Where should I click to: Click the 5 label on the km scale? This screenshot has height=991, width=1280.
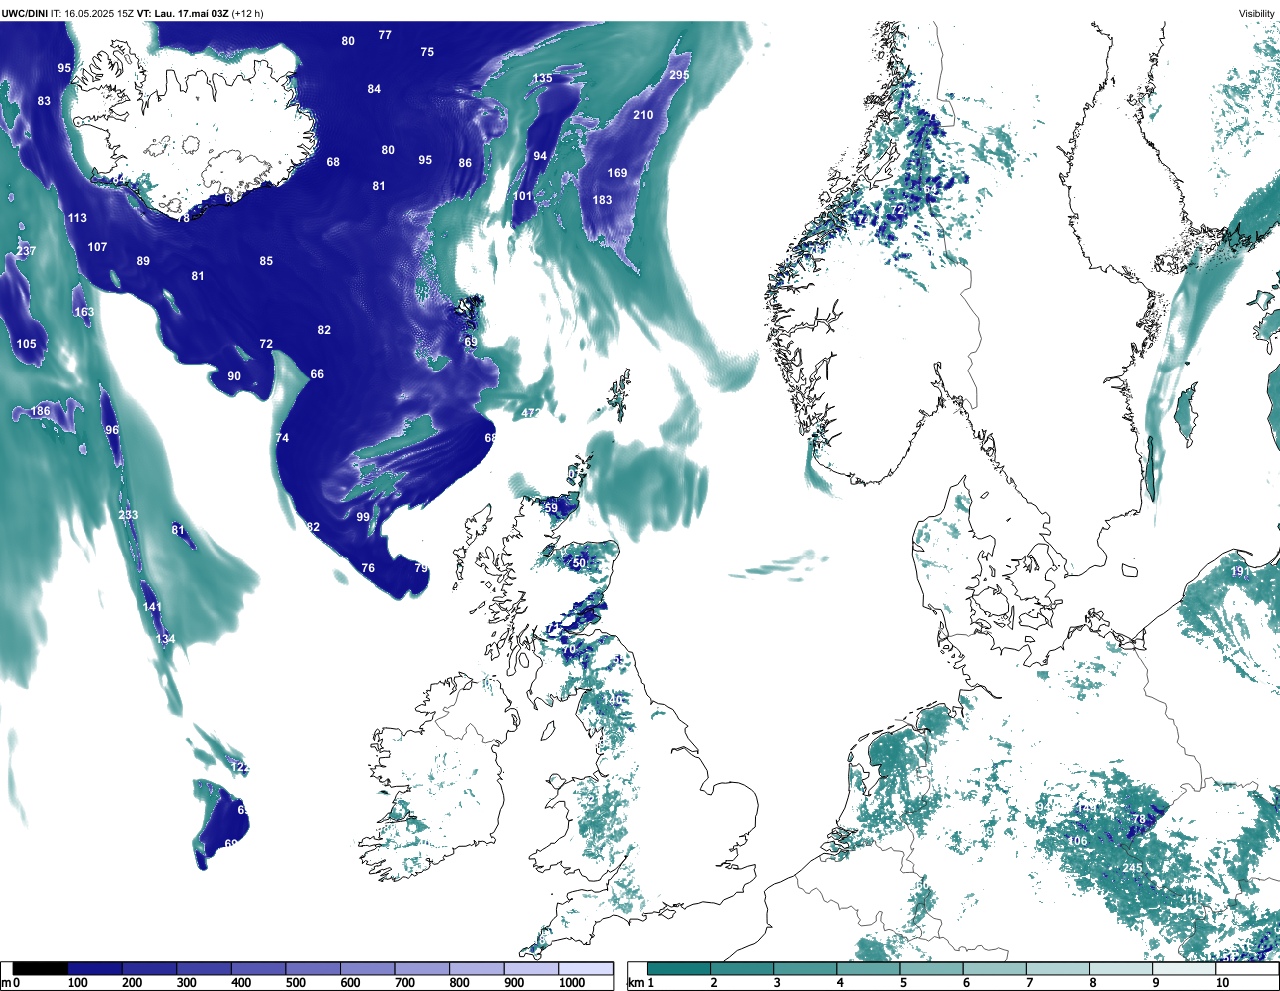(903, 983)
